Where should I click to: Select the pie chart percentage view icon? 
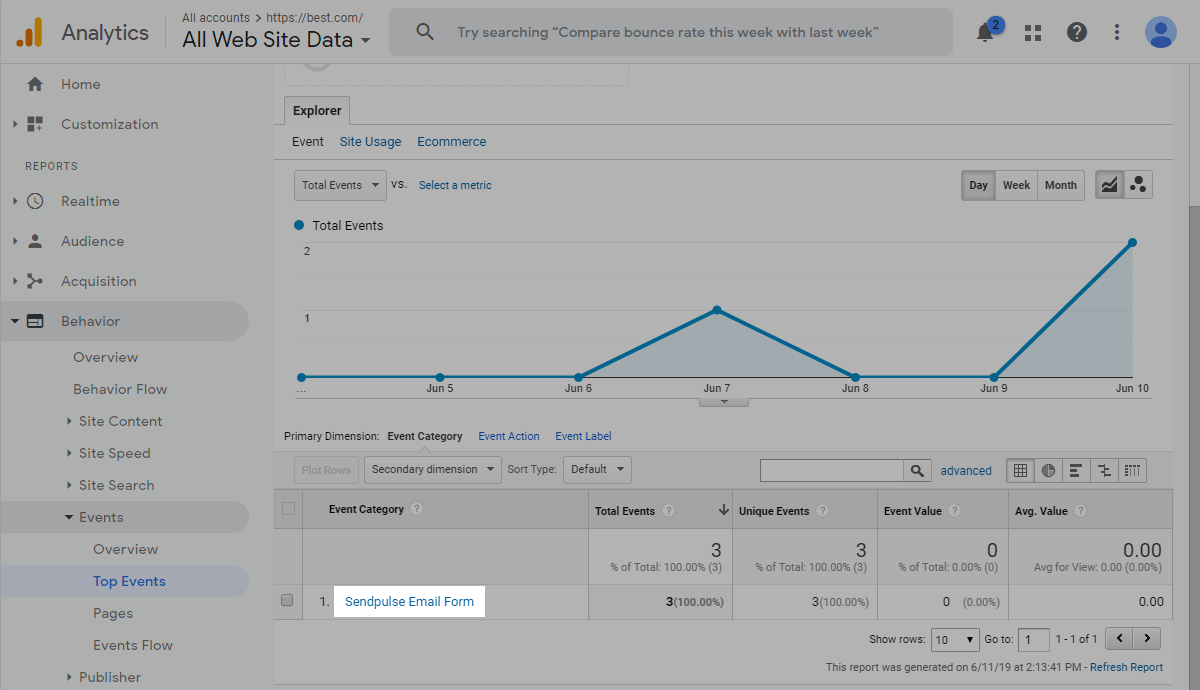1048,470
